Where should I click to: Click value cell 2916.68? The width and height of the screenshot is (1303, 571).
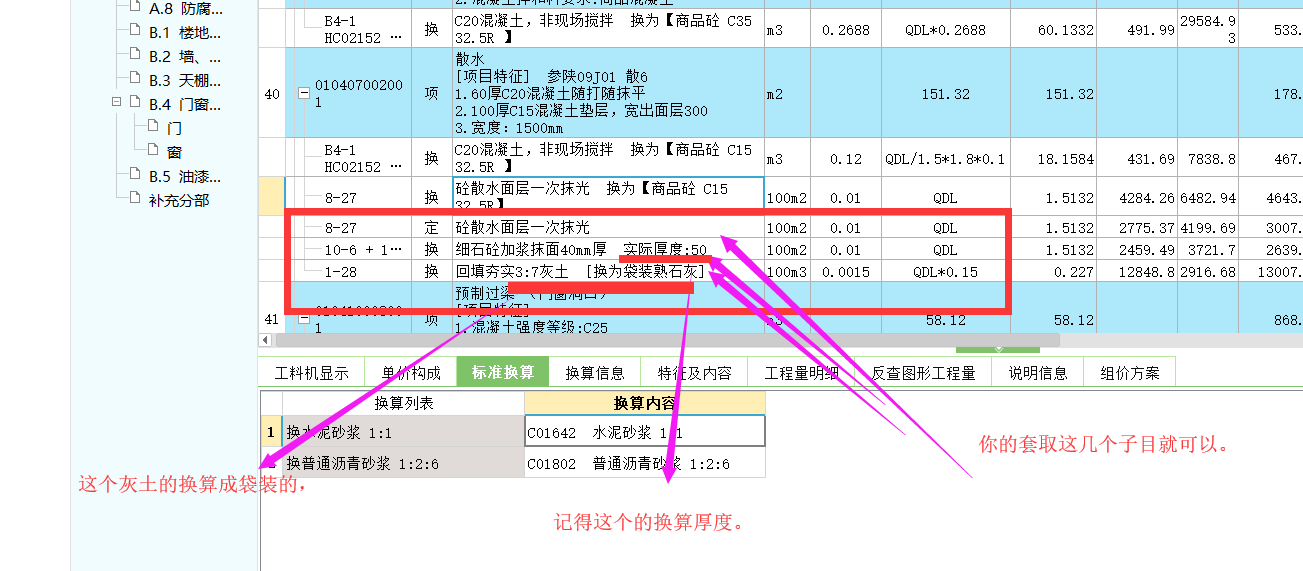[1208, 271]
